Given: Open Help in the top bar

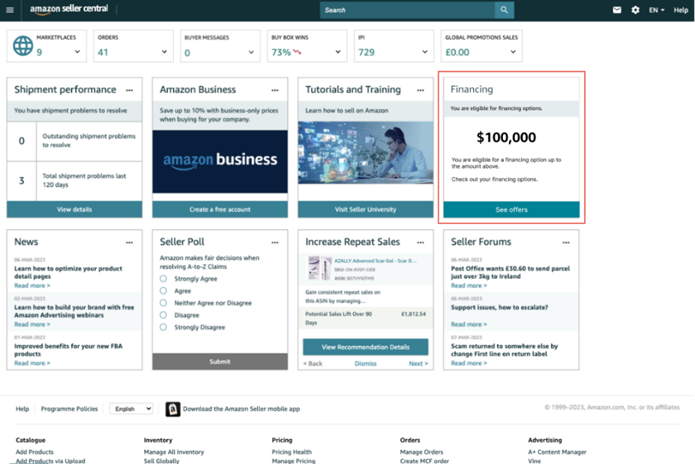Looking at the screenshot, I should pyautogui.click(x=681, y=10).
